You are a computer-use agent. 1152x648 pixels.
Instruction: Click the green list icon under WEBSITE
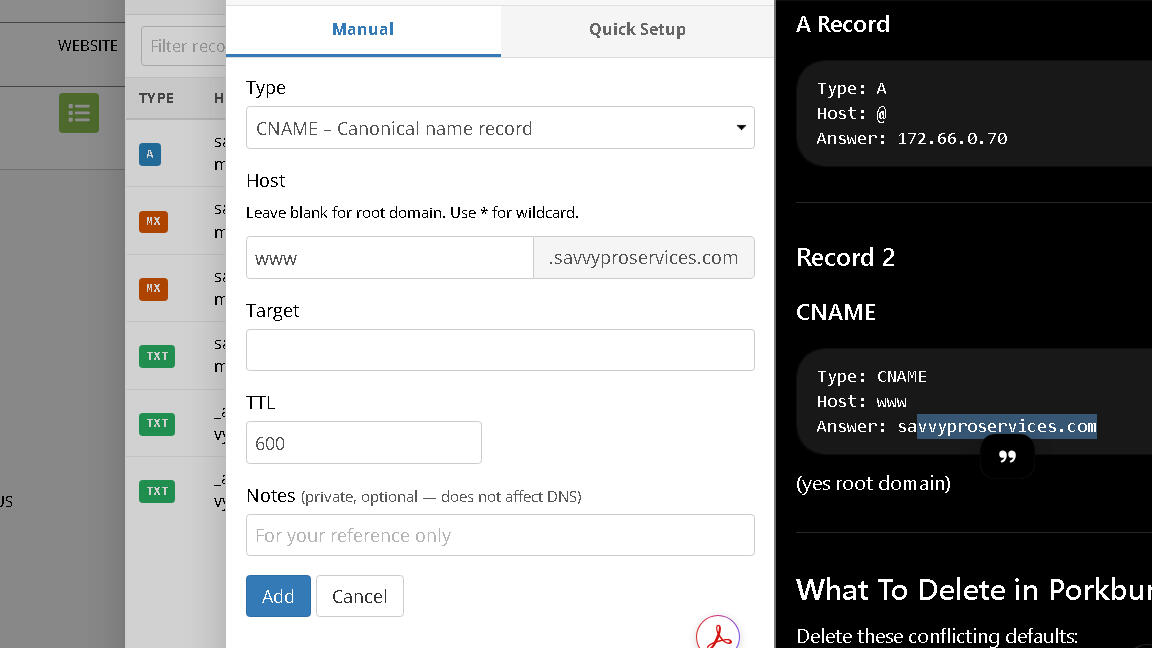(x=78, y=113)
